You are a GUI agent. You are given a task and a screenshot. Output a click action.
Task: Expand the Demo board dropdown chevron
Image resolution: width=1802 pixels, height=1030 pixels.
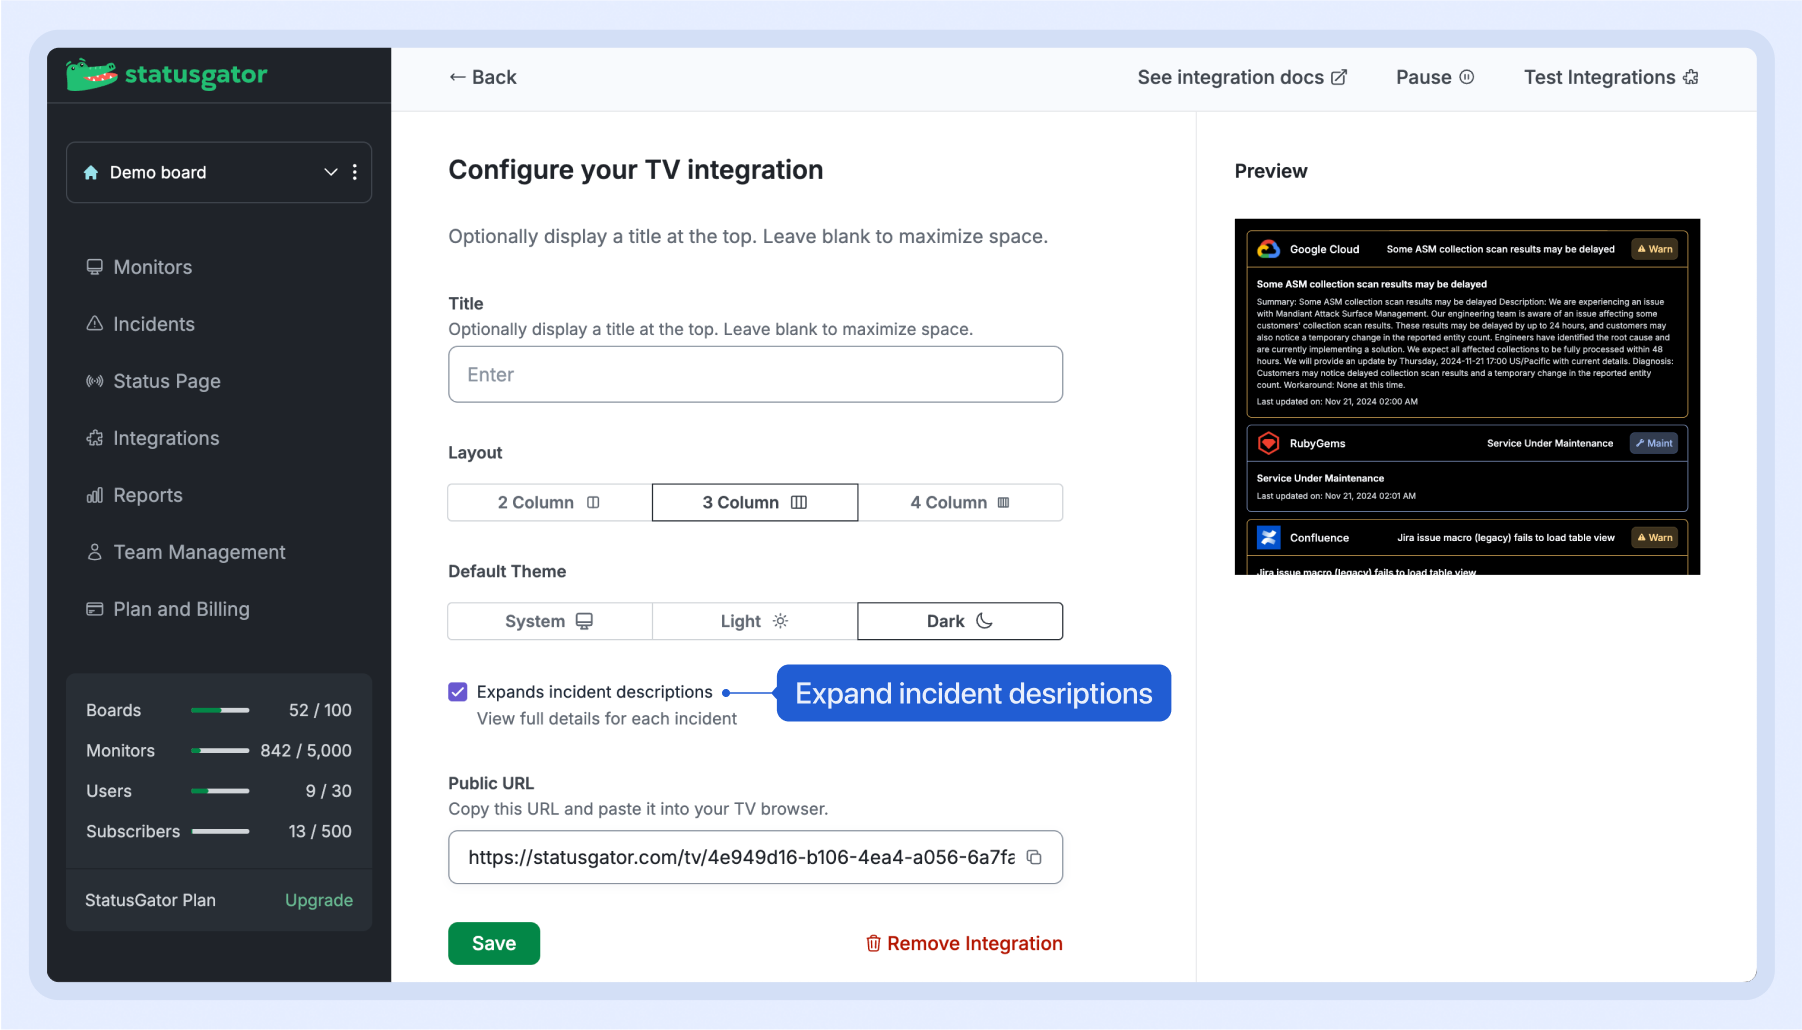tap(330, 172)
